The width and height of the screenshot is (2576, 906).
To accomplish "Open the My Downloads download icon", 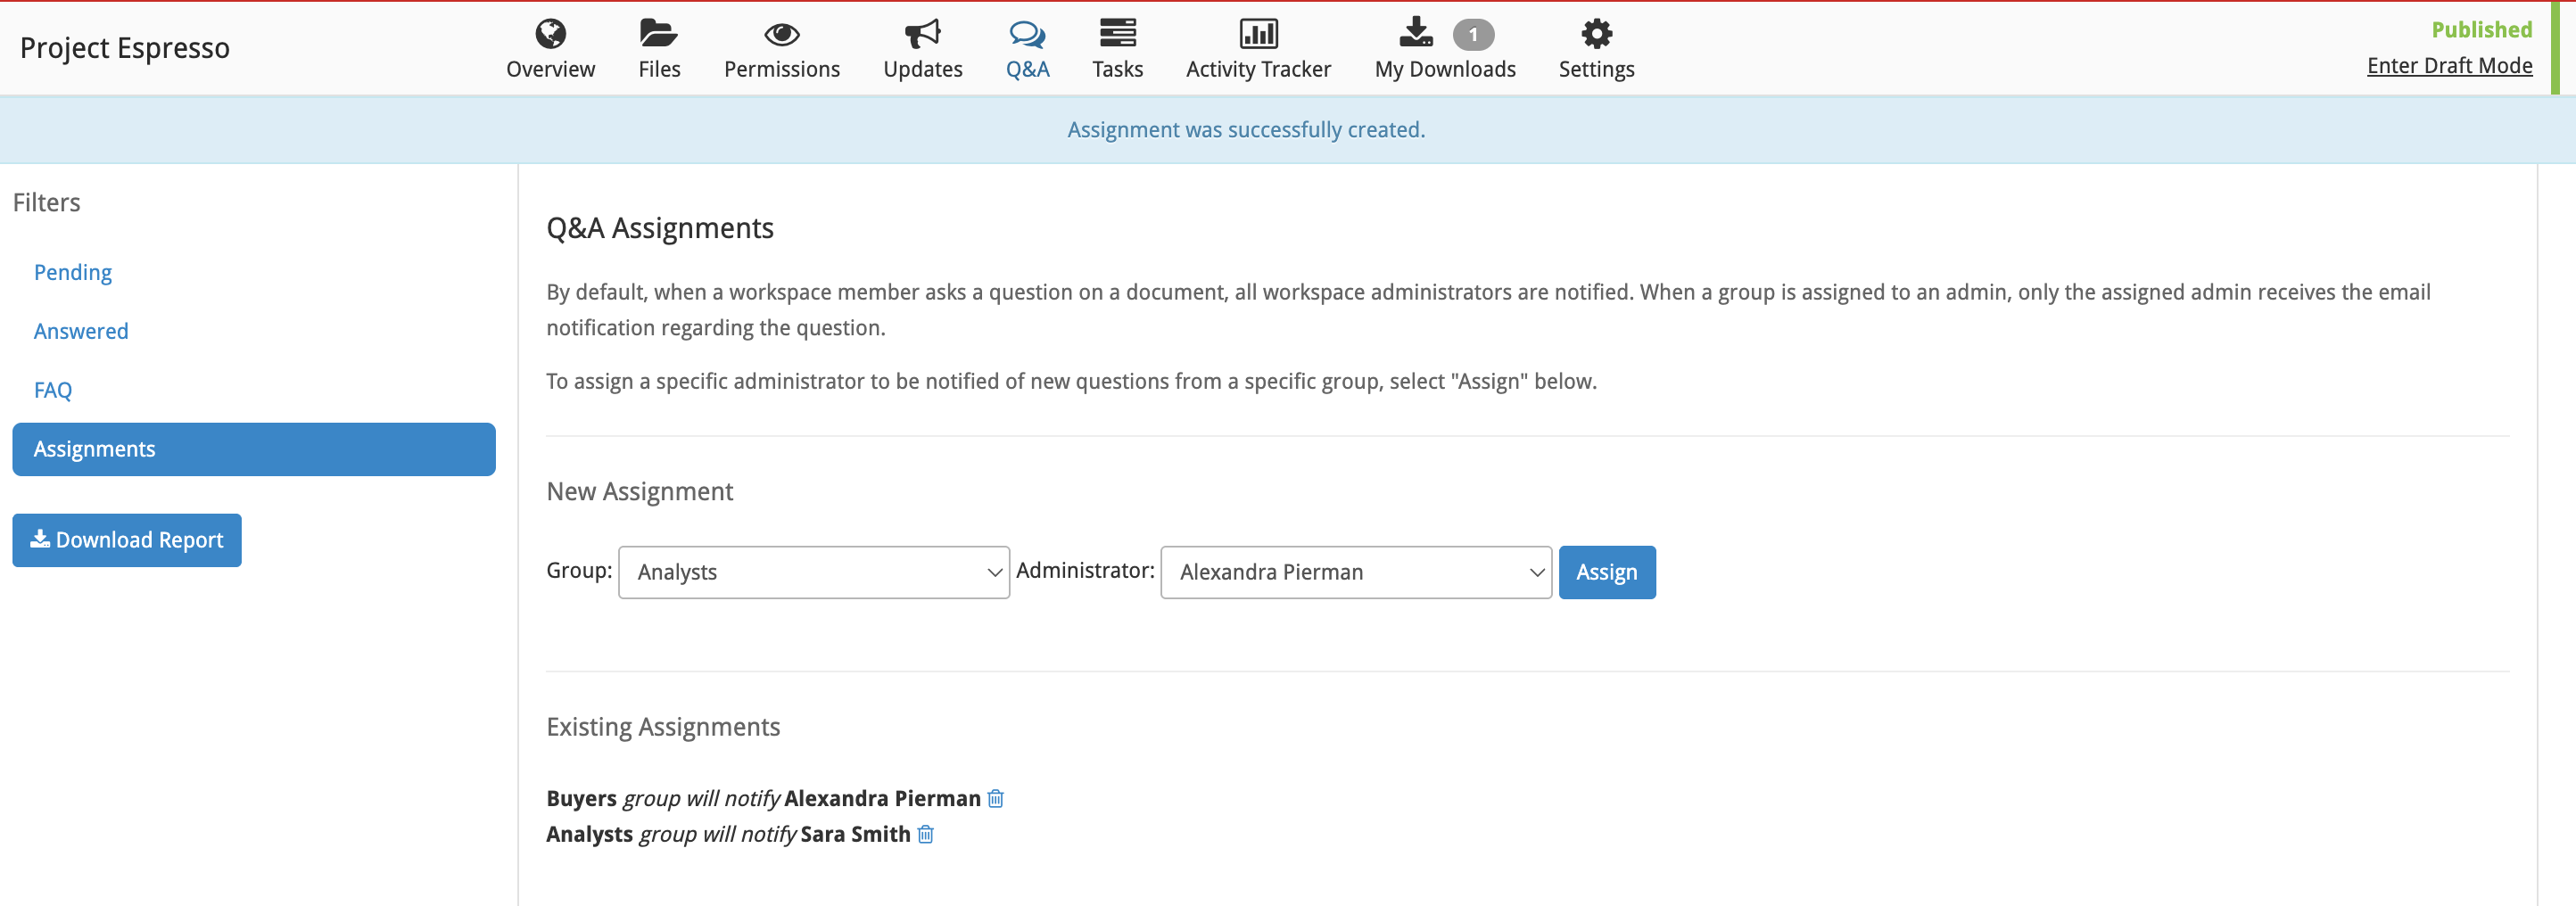I will [1415, 32].
